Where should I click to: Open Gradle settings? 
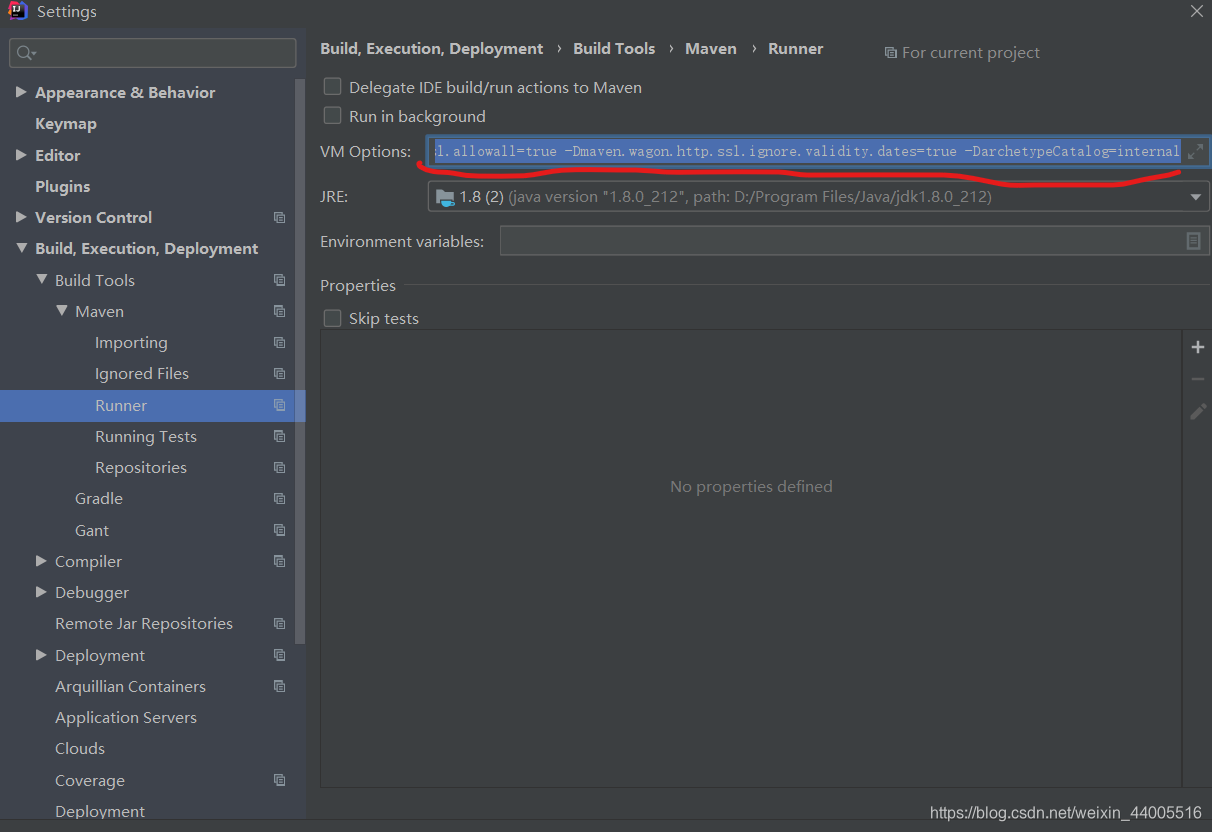[99, 498]
